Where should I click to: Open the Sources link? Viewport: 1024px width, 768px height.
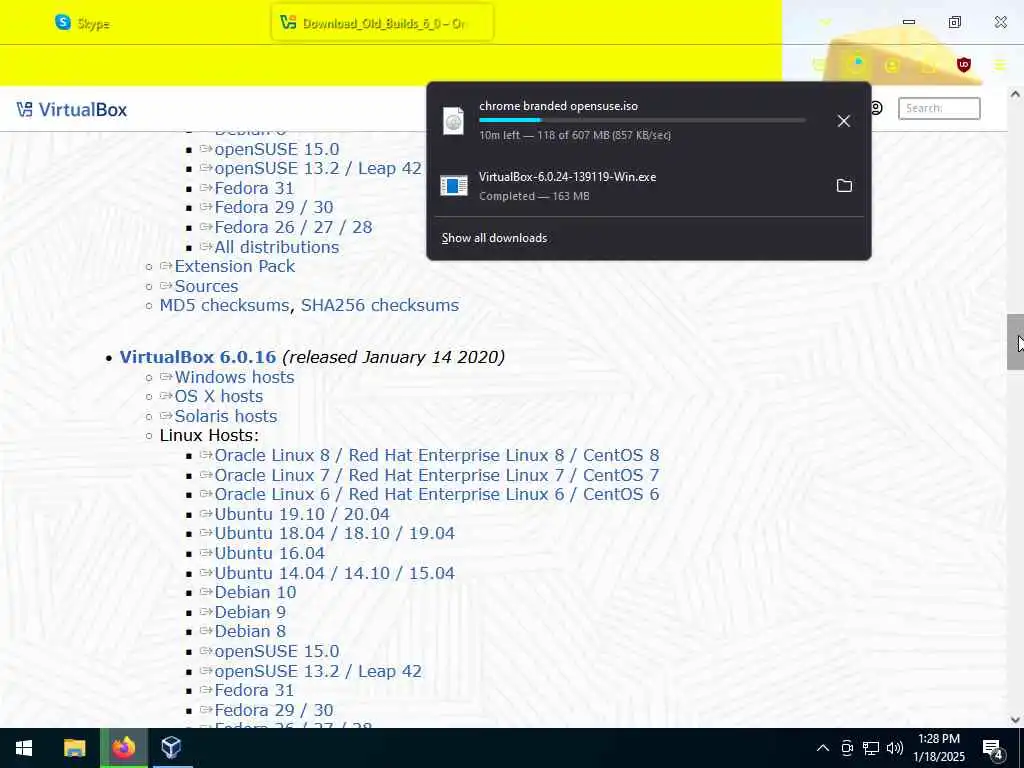(x=206, y=286)
